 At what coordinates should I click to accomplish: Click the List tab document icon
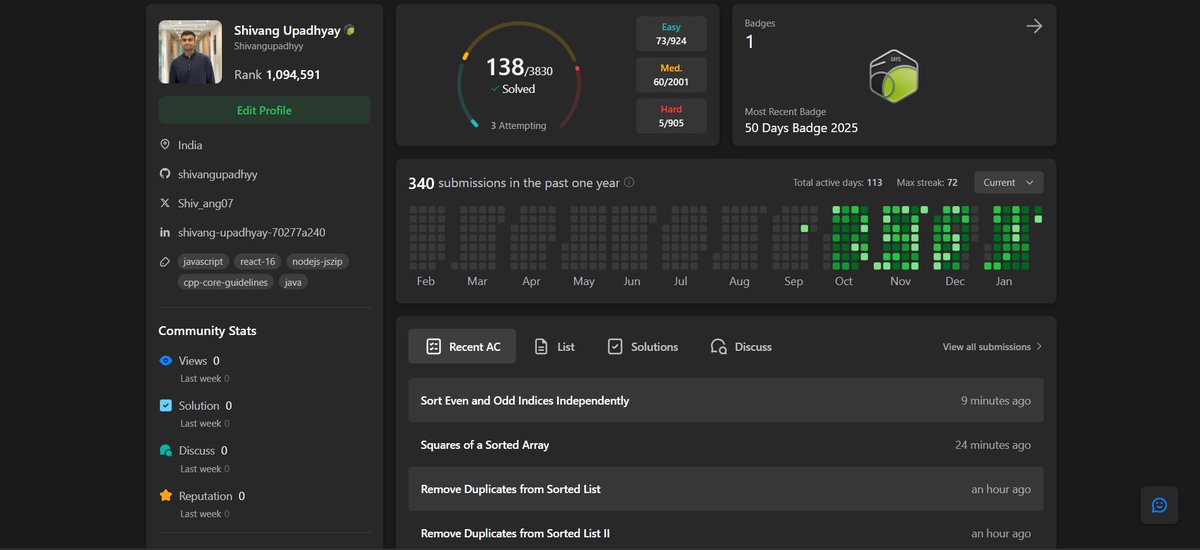541,347
